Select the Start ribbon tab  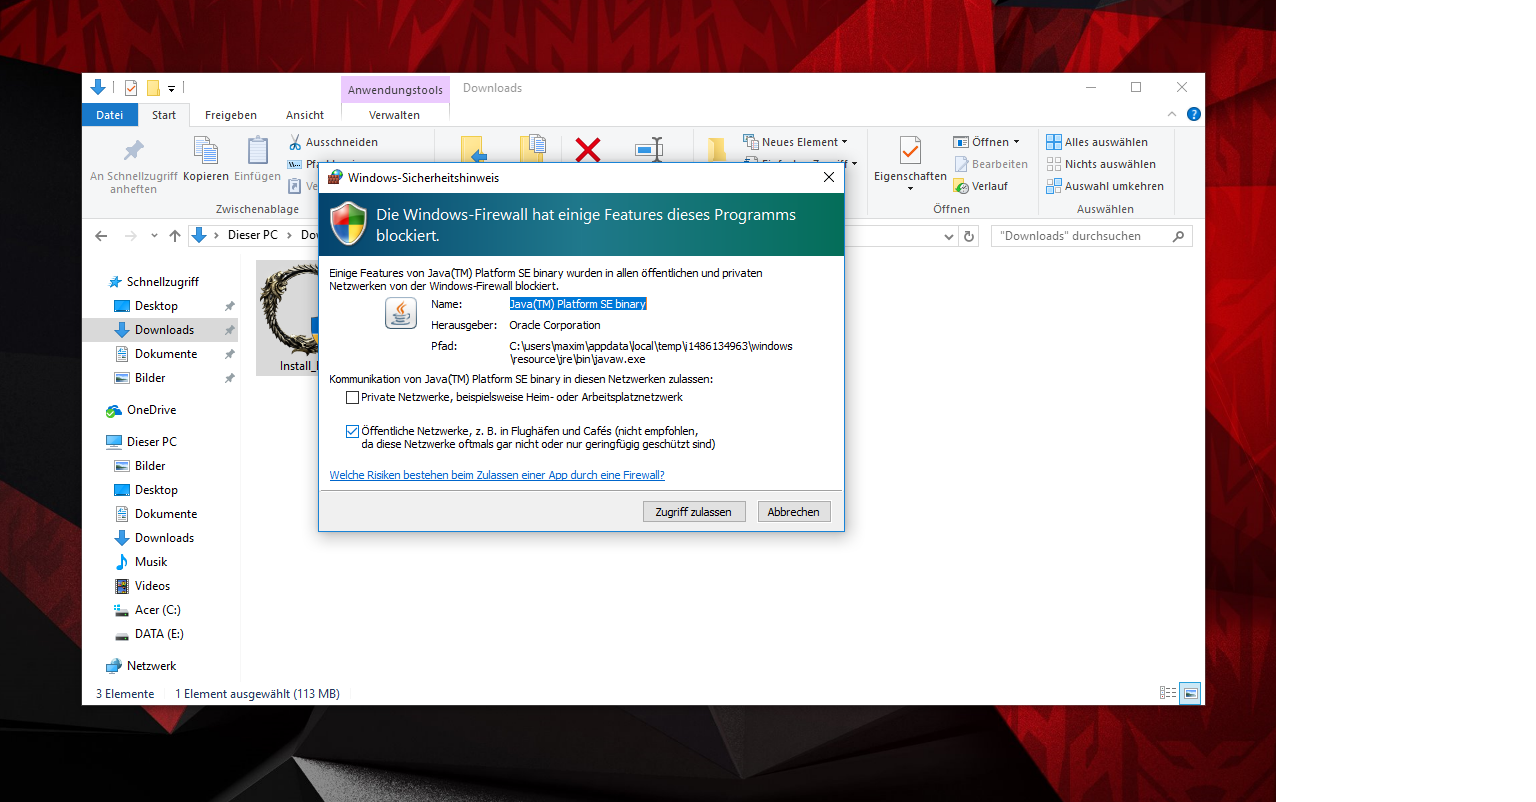click(164, 115)
